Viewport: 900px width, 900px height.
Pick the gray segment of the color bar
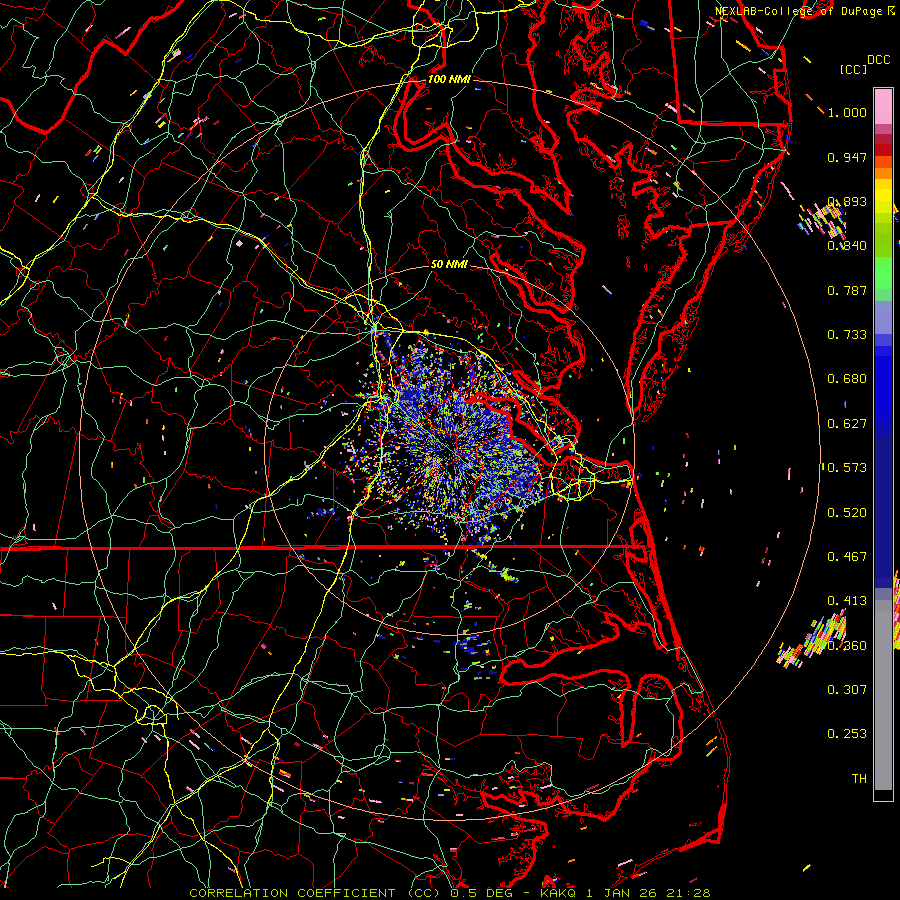pyautogui.click(x=883, y=695)
